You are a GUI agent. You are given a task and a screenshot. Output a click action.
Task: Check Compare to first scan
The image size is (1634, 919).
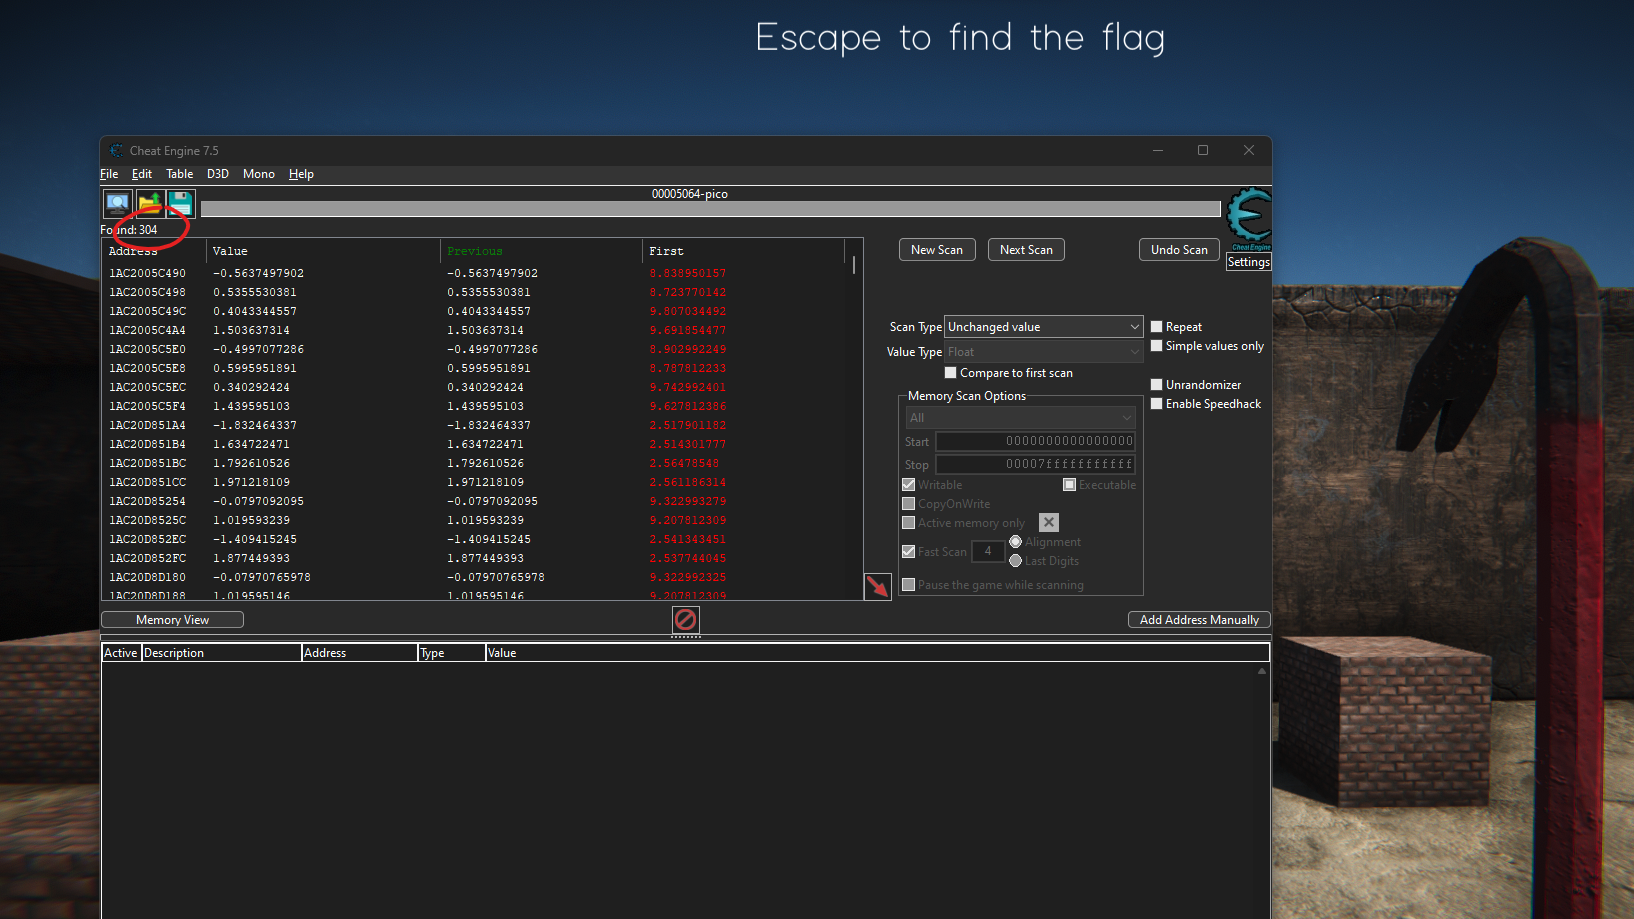(x=950, y=373)
